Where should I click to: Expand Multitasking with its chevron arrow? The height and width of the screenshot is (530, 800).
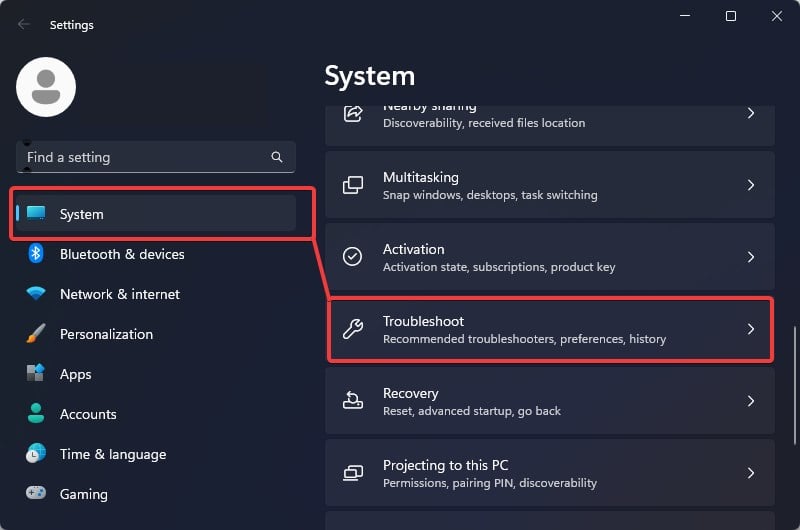(751, 185)
